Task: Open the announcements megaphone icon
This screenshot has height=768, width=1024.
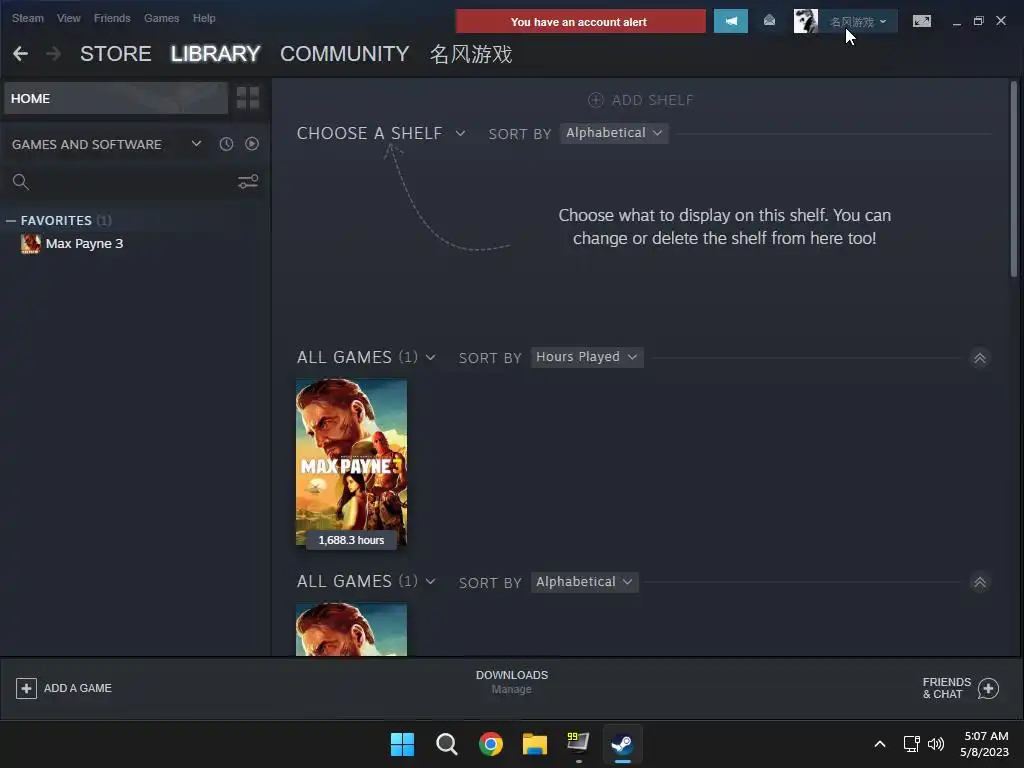Action: 730,22
